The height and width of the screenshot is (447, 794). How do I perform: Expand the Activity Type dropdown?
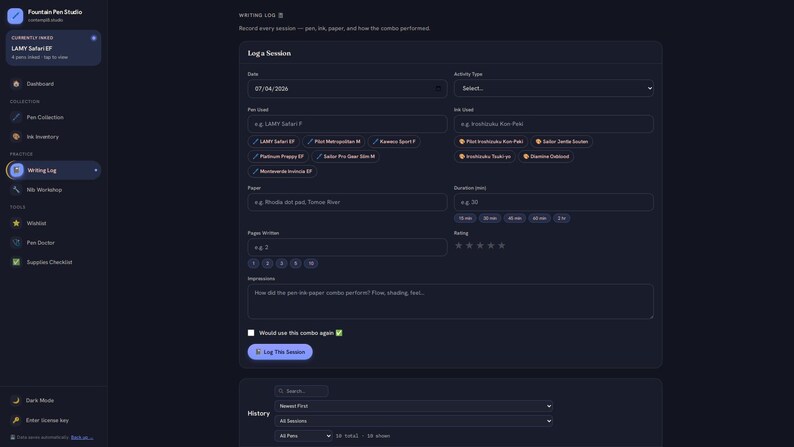(x=553, y=88)
